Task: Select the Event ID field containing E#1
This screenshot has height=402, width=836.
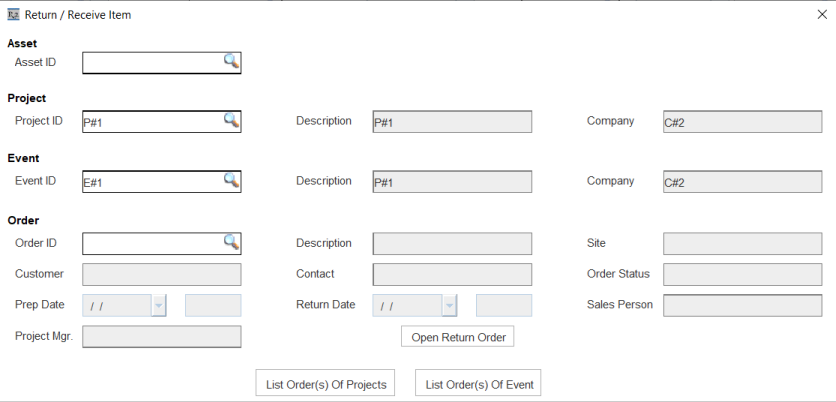Action: coord(153,181)
